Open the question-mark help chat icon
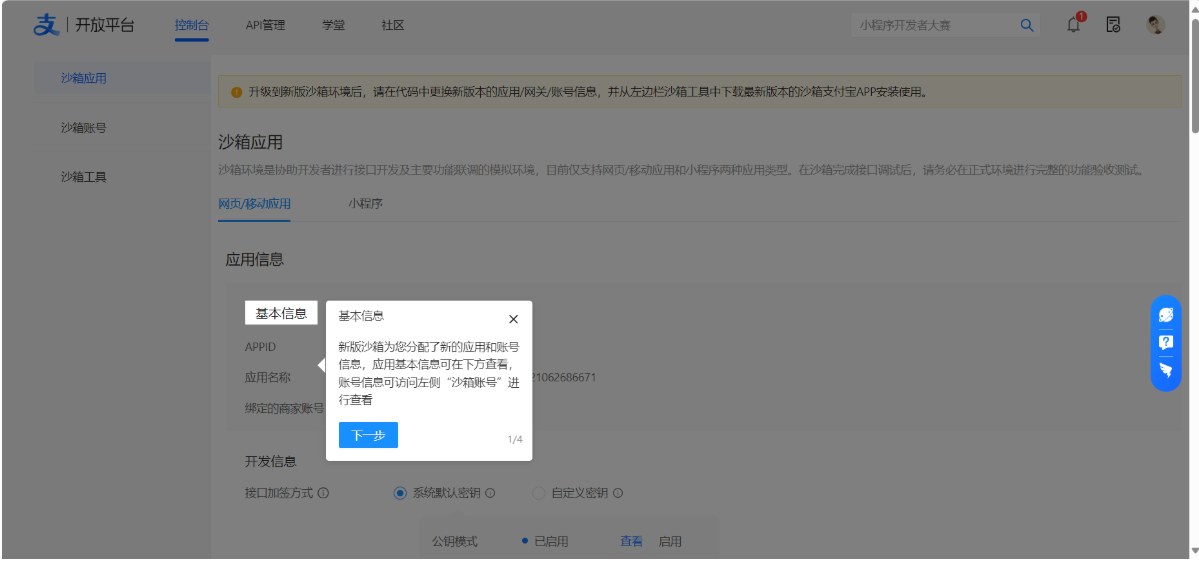The width and height of the screenshot is (1199, 562). [x=1166, y=342]
